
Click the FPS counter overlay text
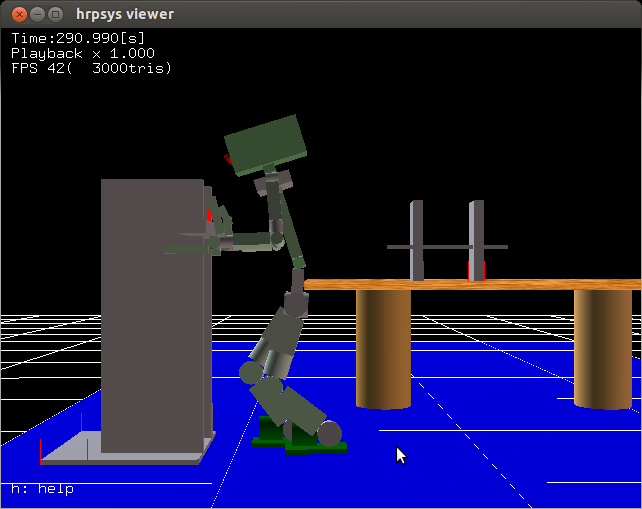click(91, 68)
